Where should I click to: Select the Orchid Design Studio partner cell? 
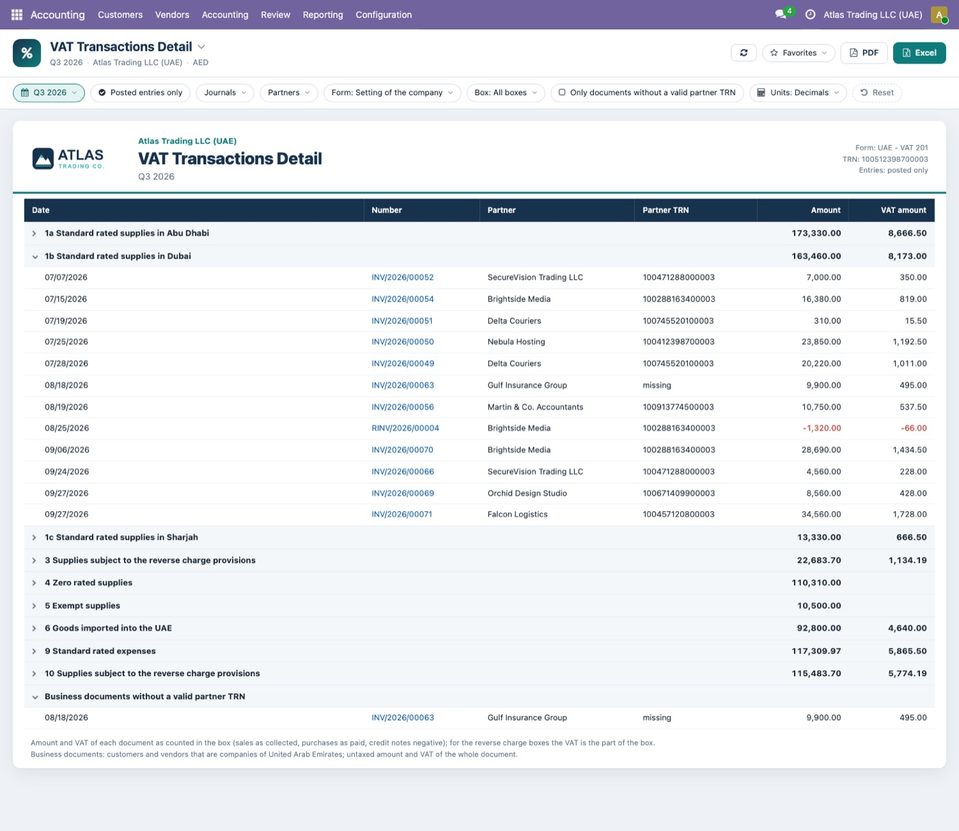tap(527, 493)
